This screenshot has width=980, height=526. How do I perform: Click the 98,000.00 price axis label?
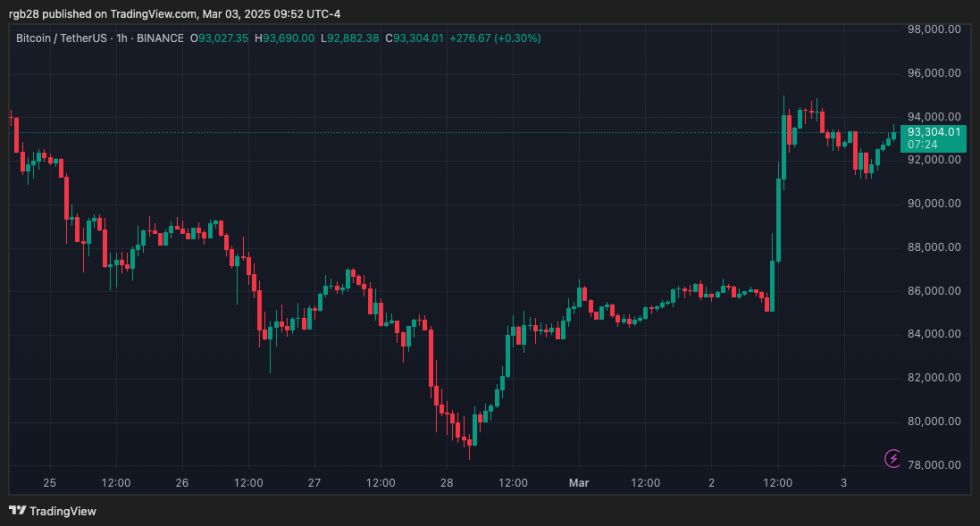pyautogui.click(x=933, y=29)
